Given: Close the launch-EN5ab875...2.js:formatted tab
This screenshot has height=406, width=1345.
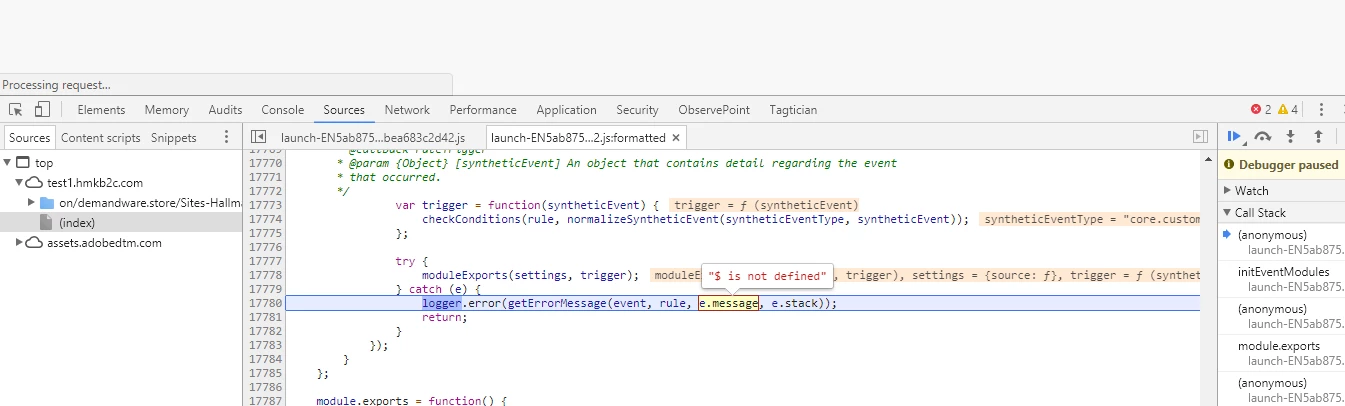Looking at the screenshot, I should [676, 138].
